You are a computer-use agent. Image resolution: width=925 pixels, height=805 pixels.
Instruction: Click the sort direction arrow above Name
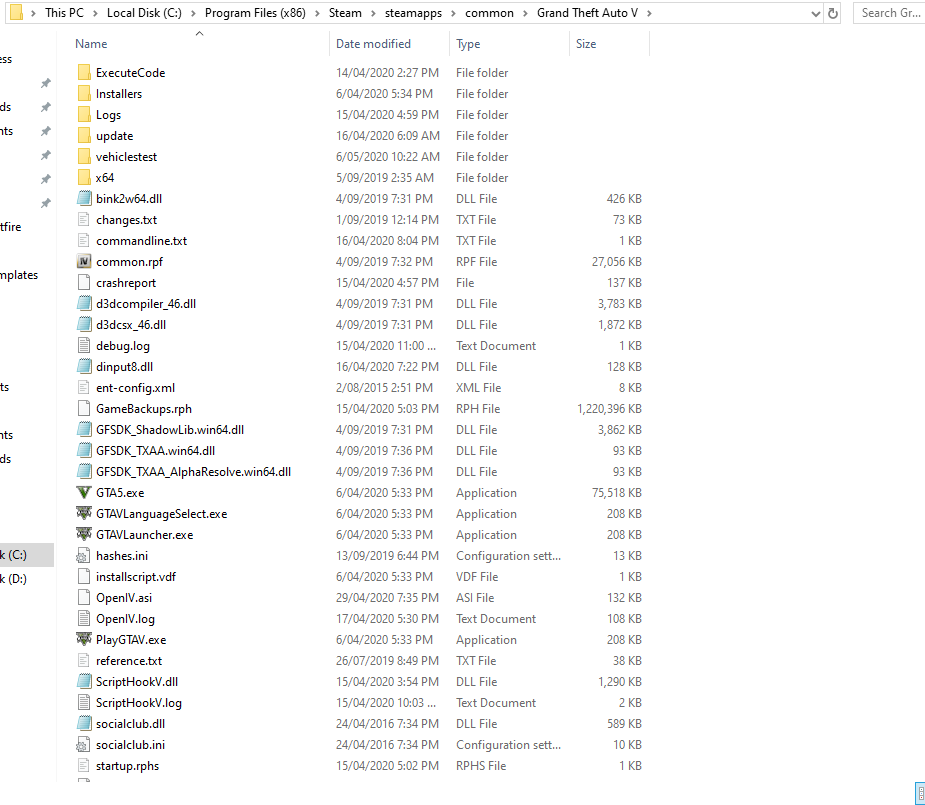(199, 34)
